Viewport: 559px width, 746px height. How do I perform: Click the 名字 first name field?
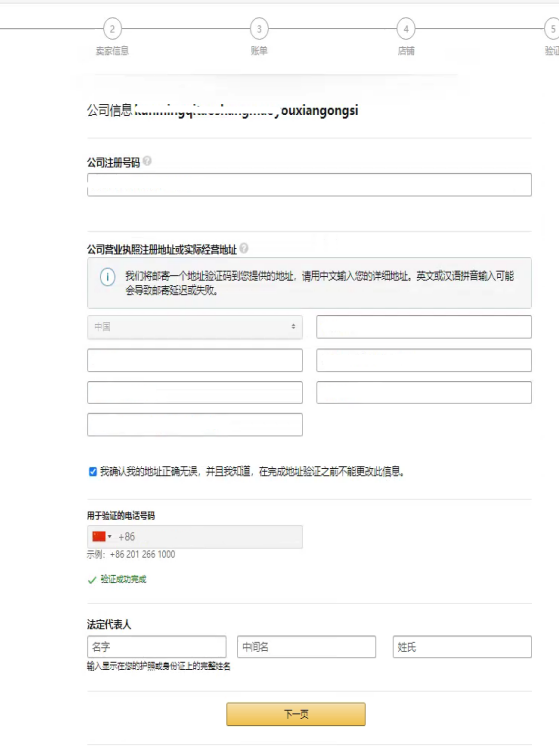157,647
